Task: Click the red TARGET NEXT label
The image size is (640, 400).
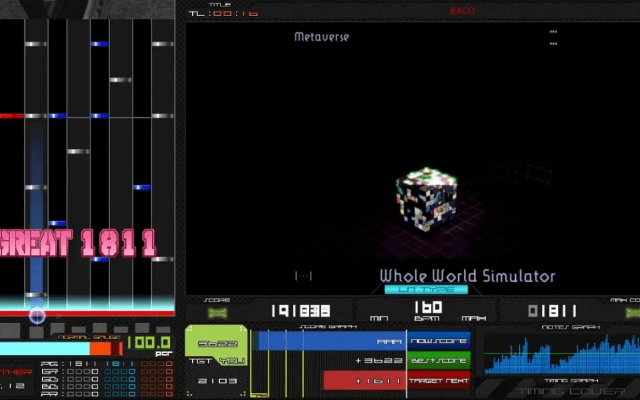Action: click(438, 380)
